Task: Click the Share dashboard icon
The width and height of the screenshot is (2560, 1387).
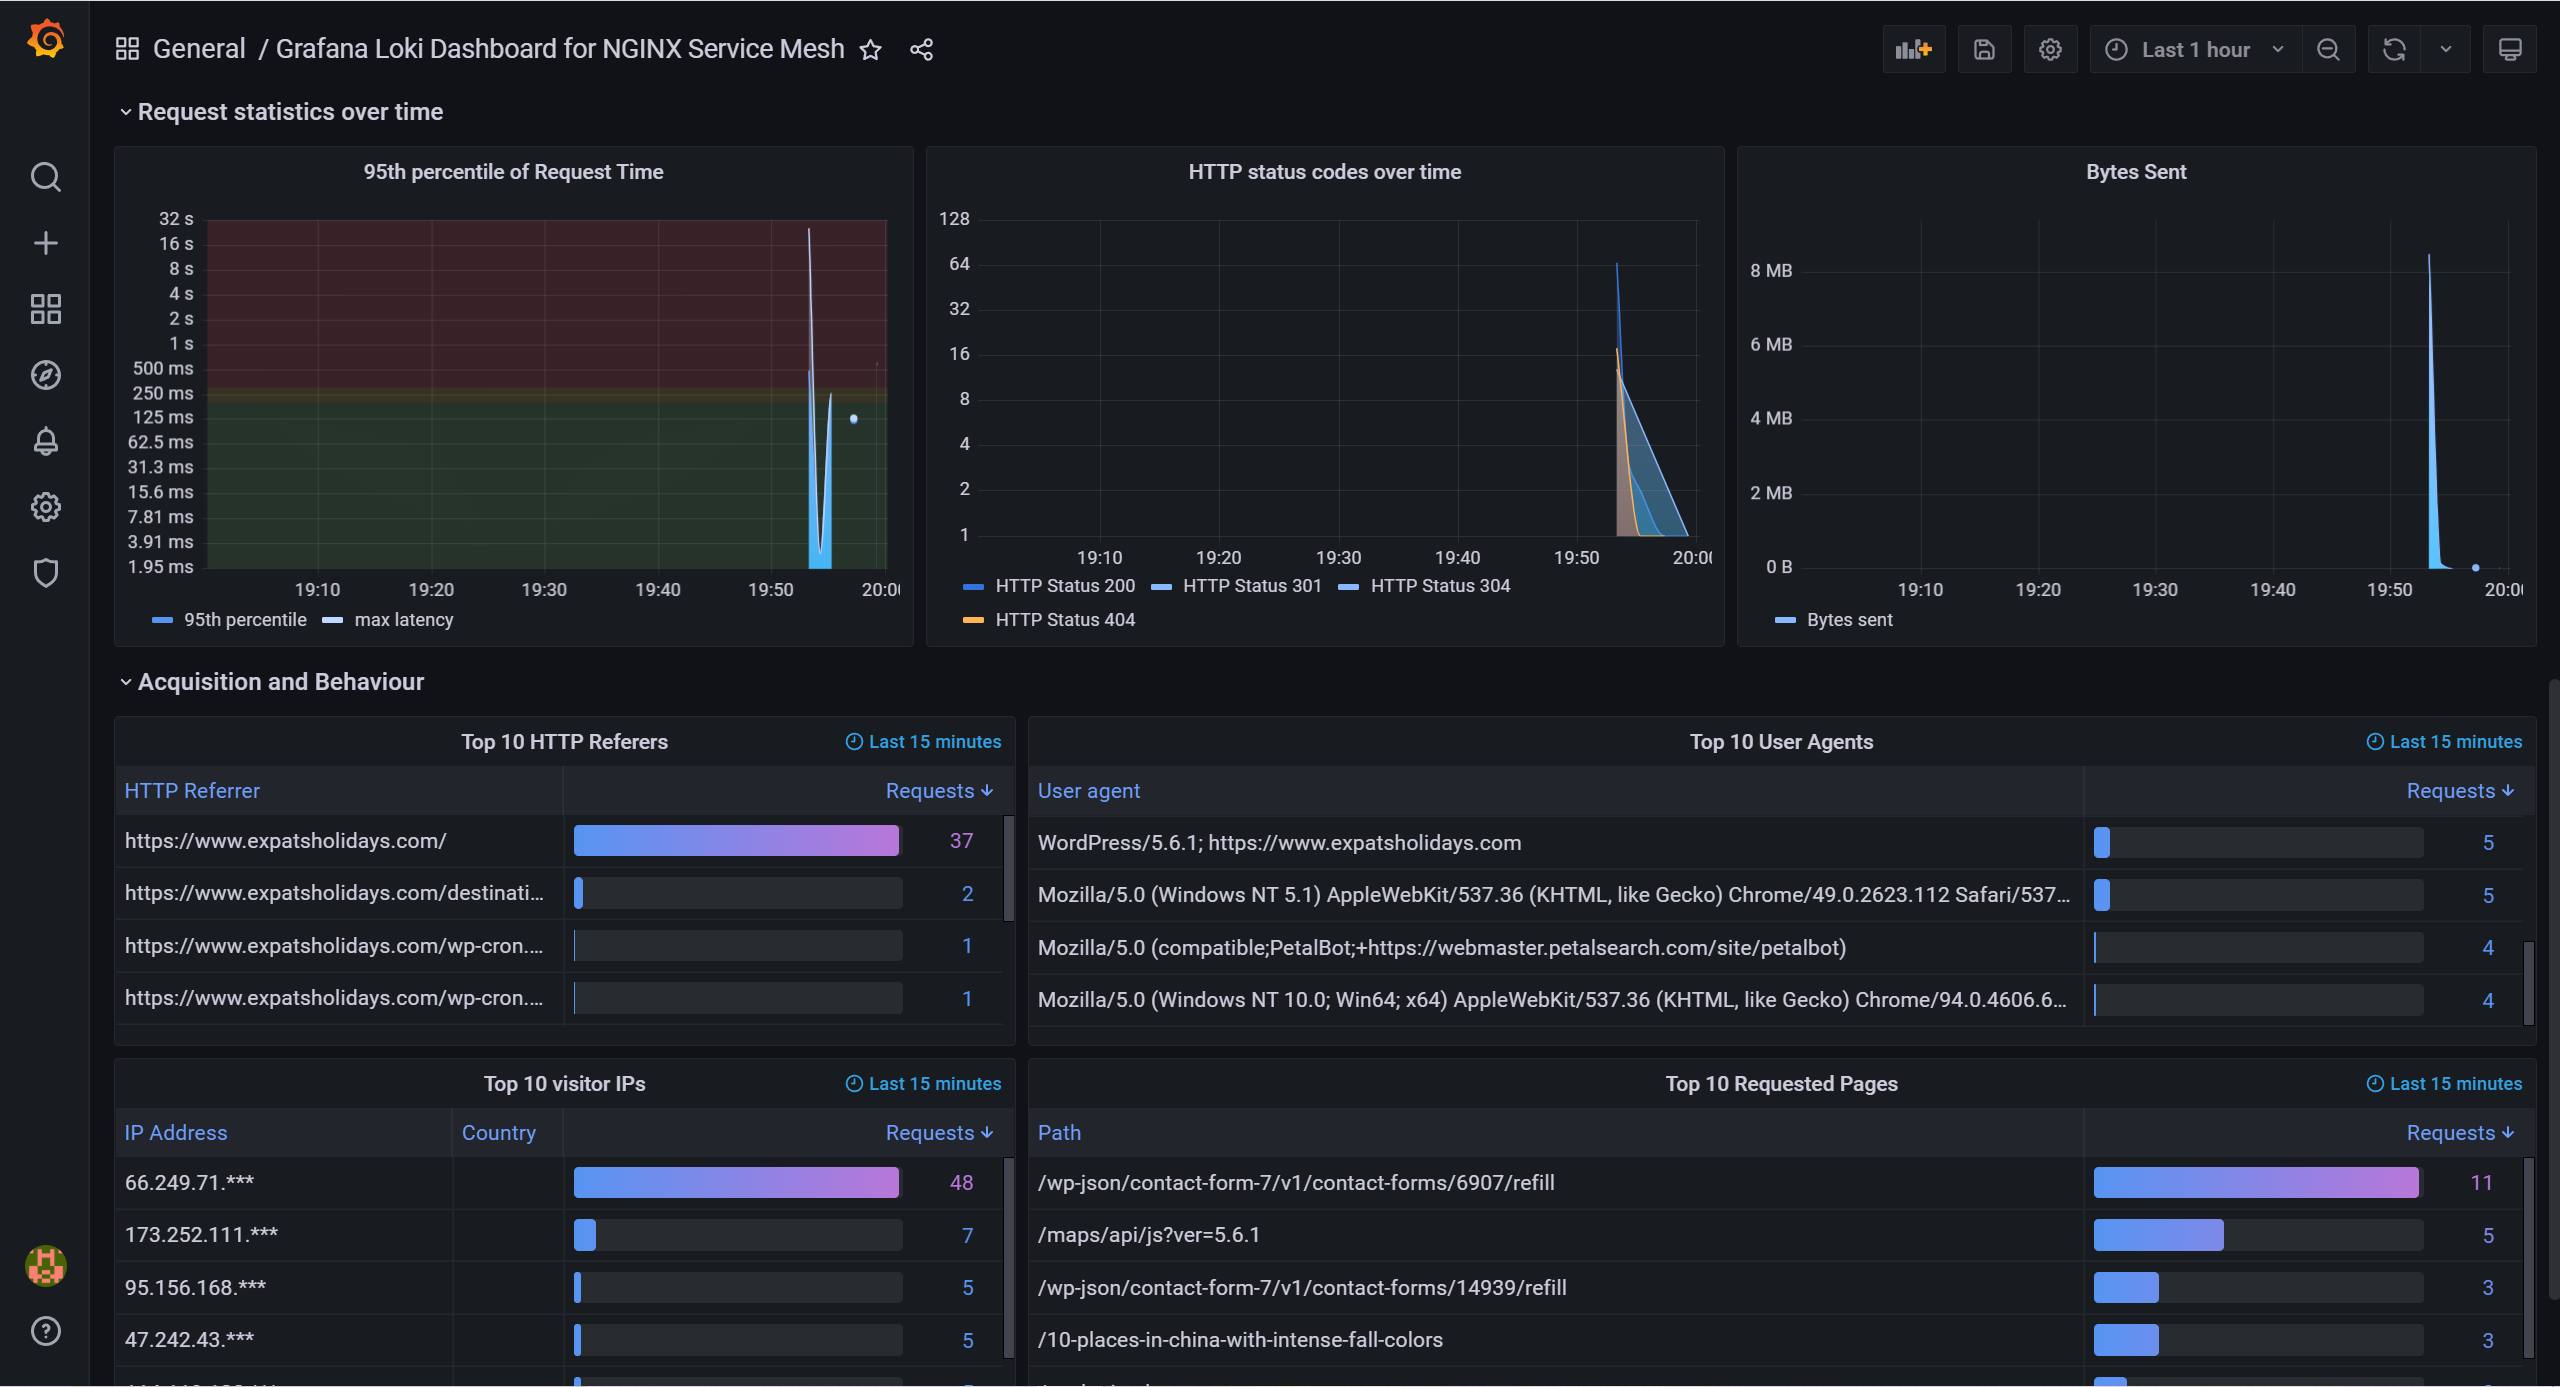Action: (x=921, y=49)
